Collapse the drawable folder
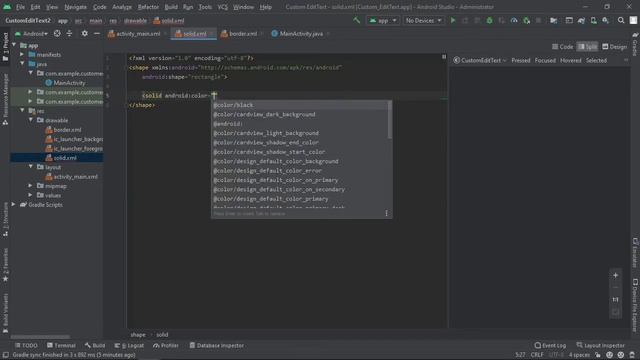Viewport: 640px width, 360px height. (x=31, y=120)
